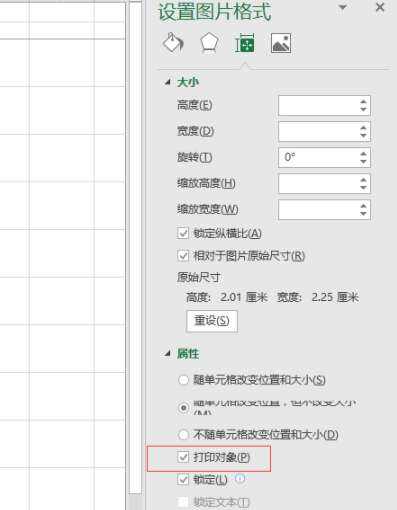Open the Picture tab icon
This screenshot has width=397, height=510.
coord(281,43)
